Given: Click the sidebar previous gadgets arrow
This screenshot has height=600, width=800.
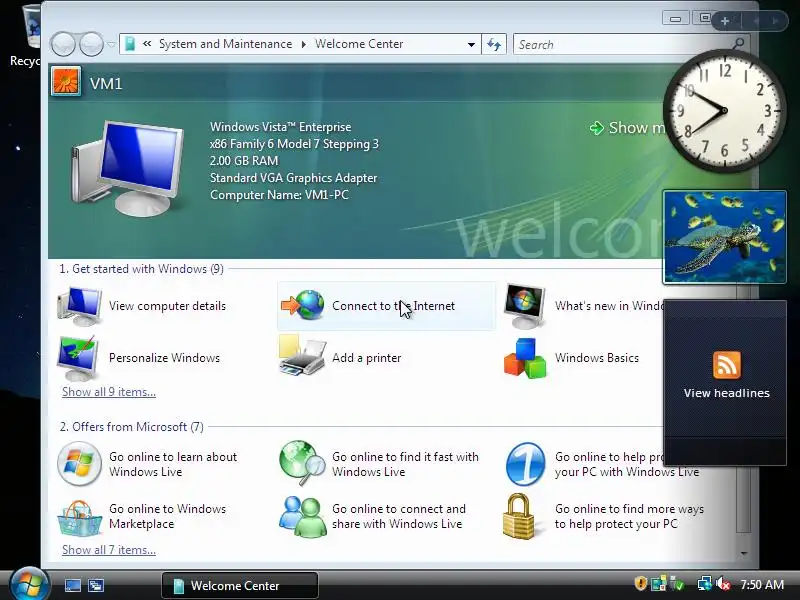Looking at the screenshot, I should [x=756, y=21].
